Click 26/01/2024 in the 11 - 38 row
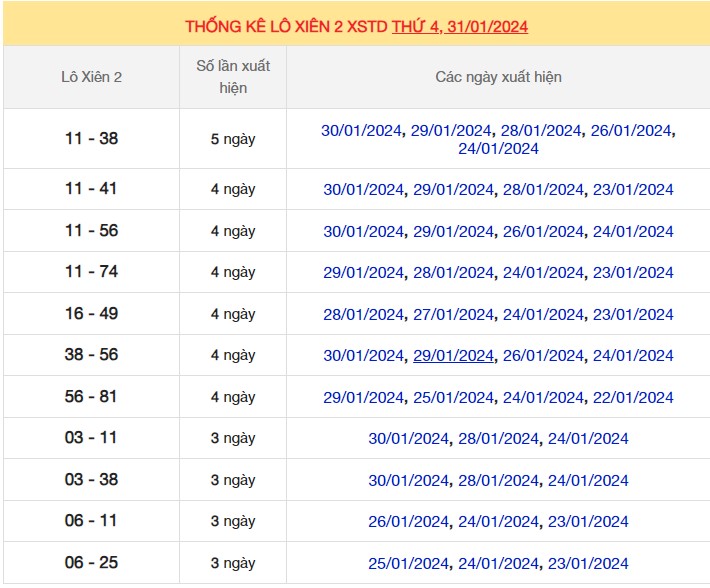 point(631,131)
